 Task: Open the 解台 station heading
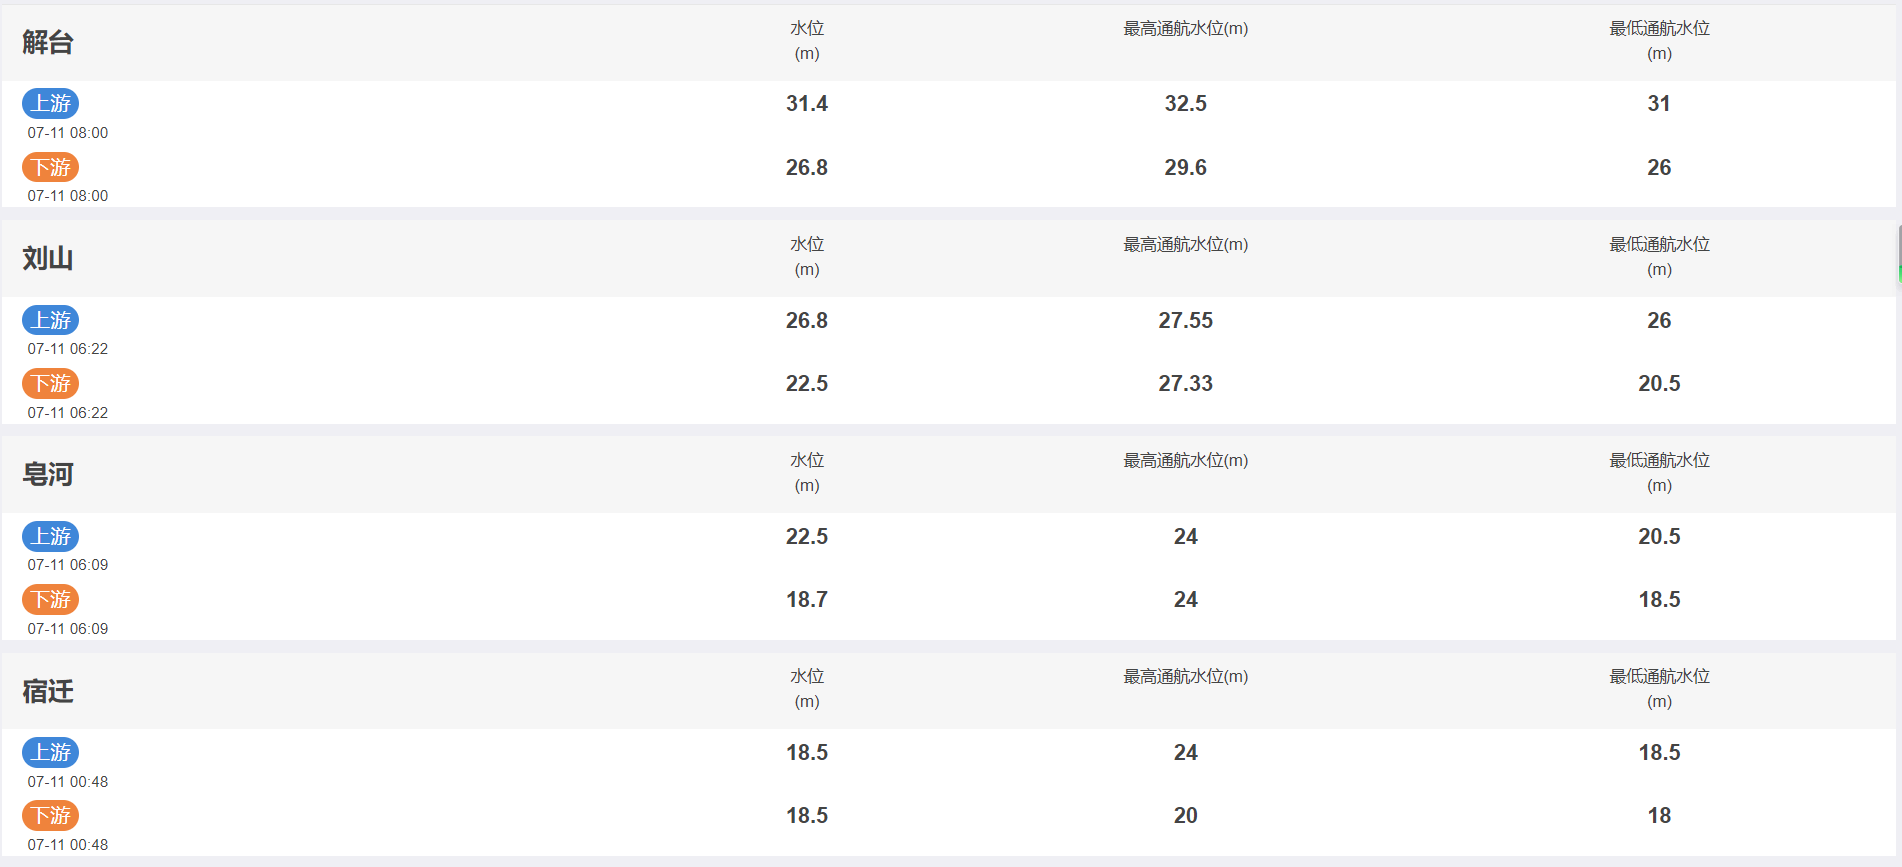coord(48,42)
